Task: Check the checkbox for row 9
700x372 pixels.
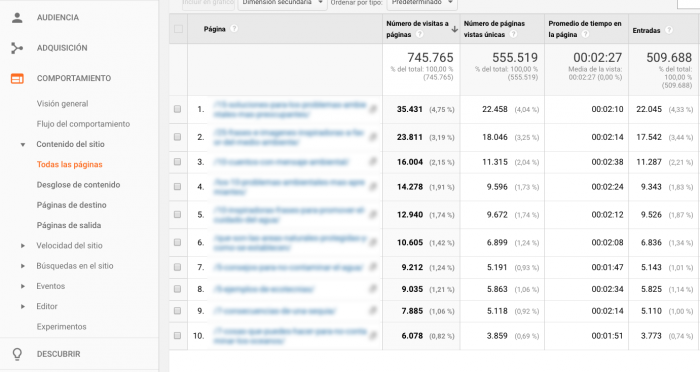Action: click(177, 311)
